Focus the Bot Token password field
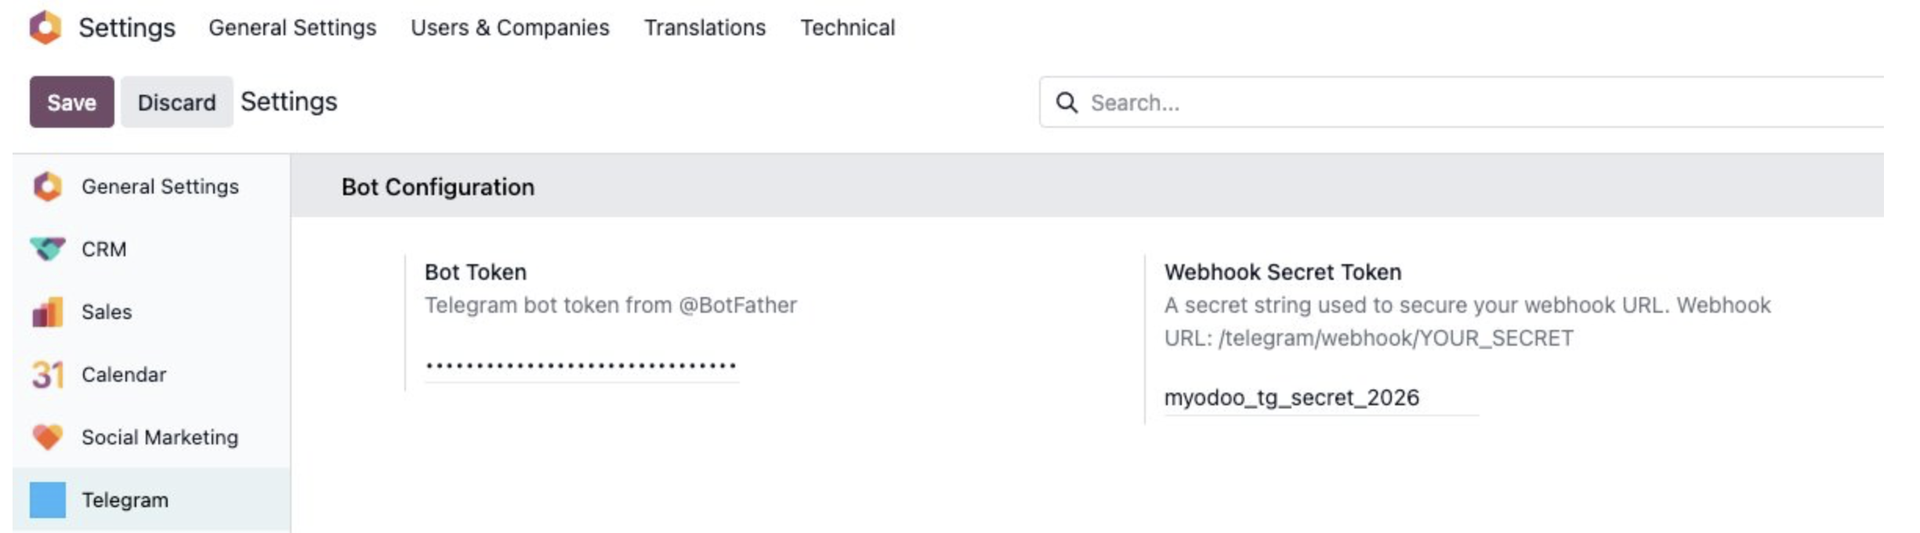This screenshot has width=1920, height=533. click(x=581, y=366)
